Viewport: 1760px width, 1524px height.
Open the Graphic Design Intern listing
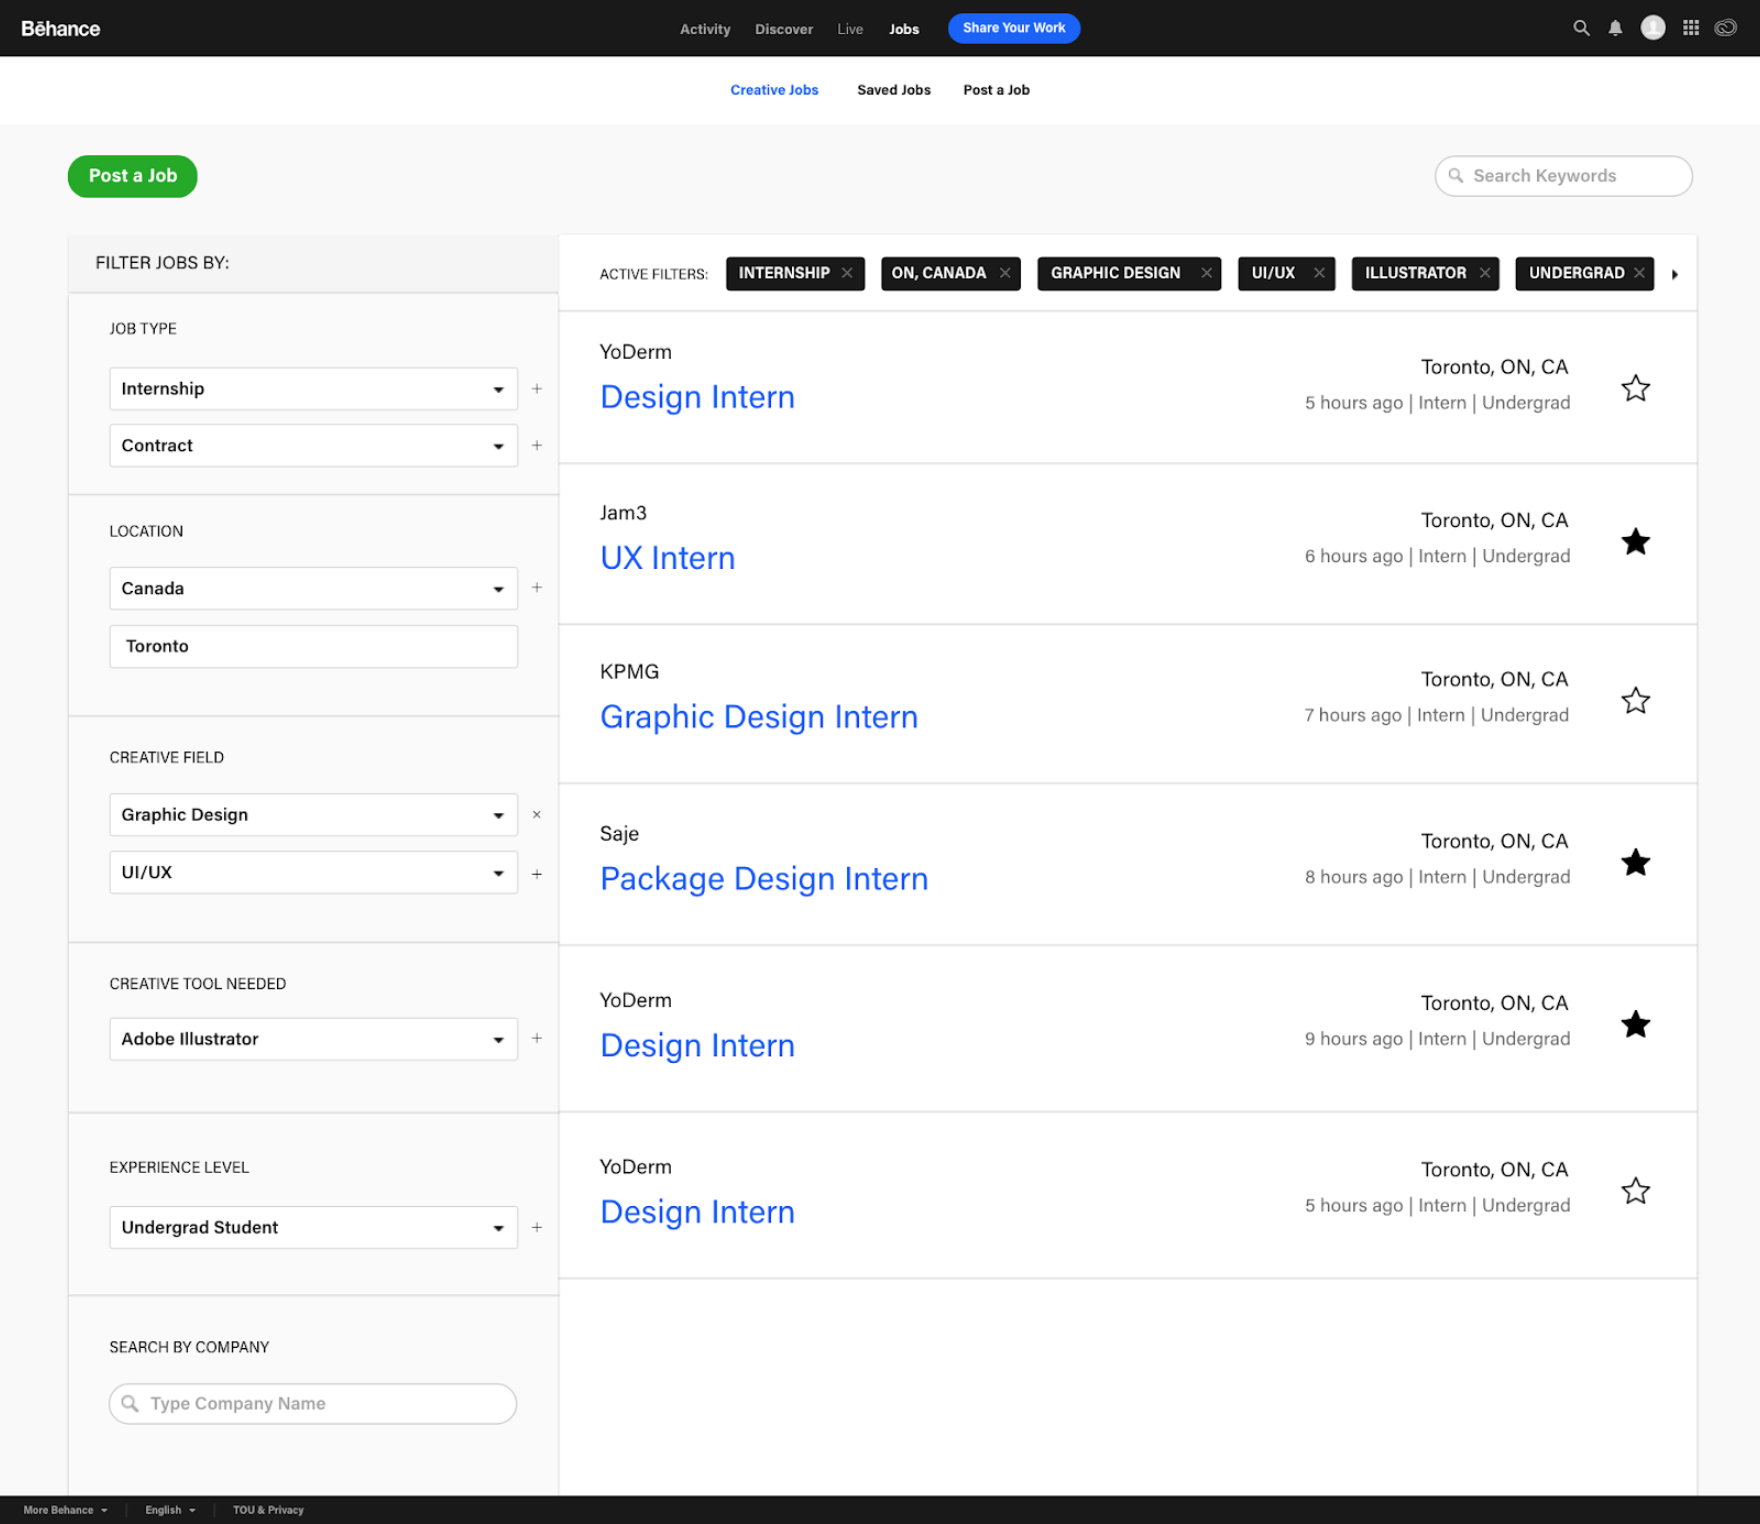tap(759, 717)
